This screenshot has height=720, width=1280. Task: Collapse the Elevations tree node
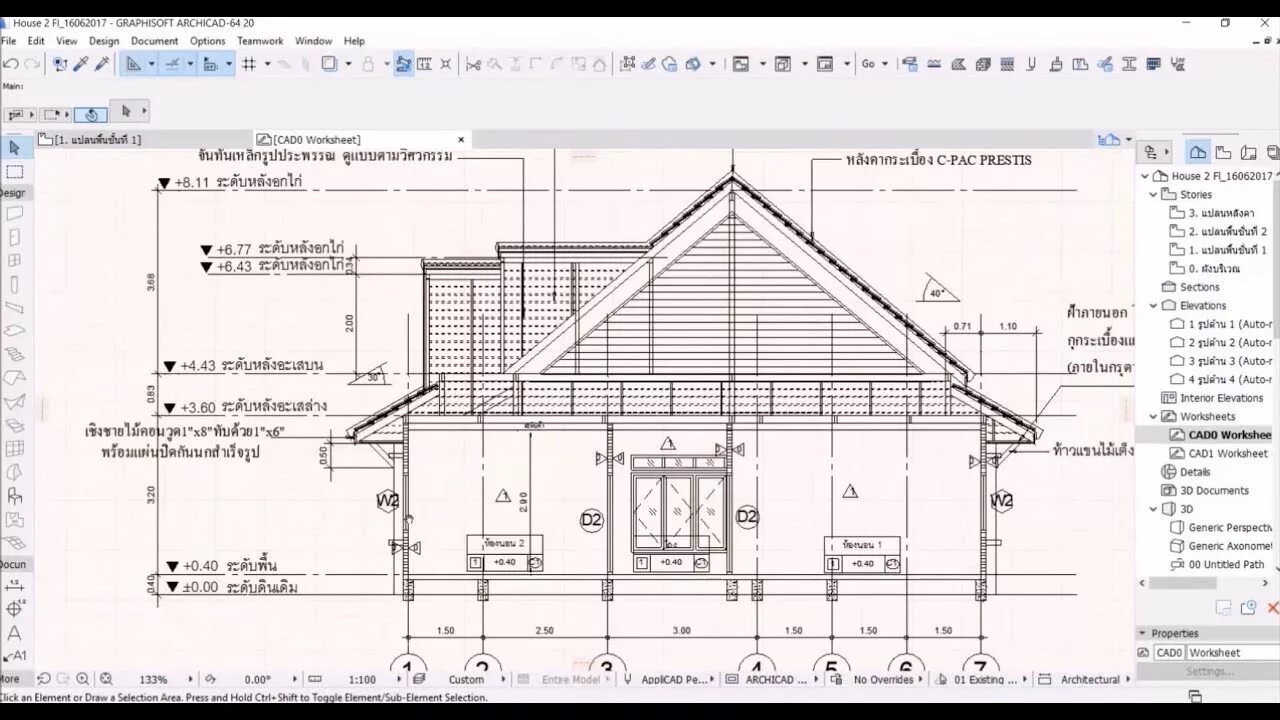[x=1153, y=306]
